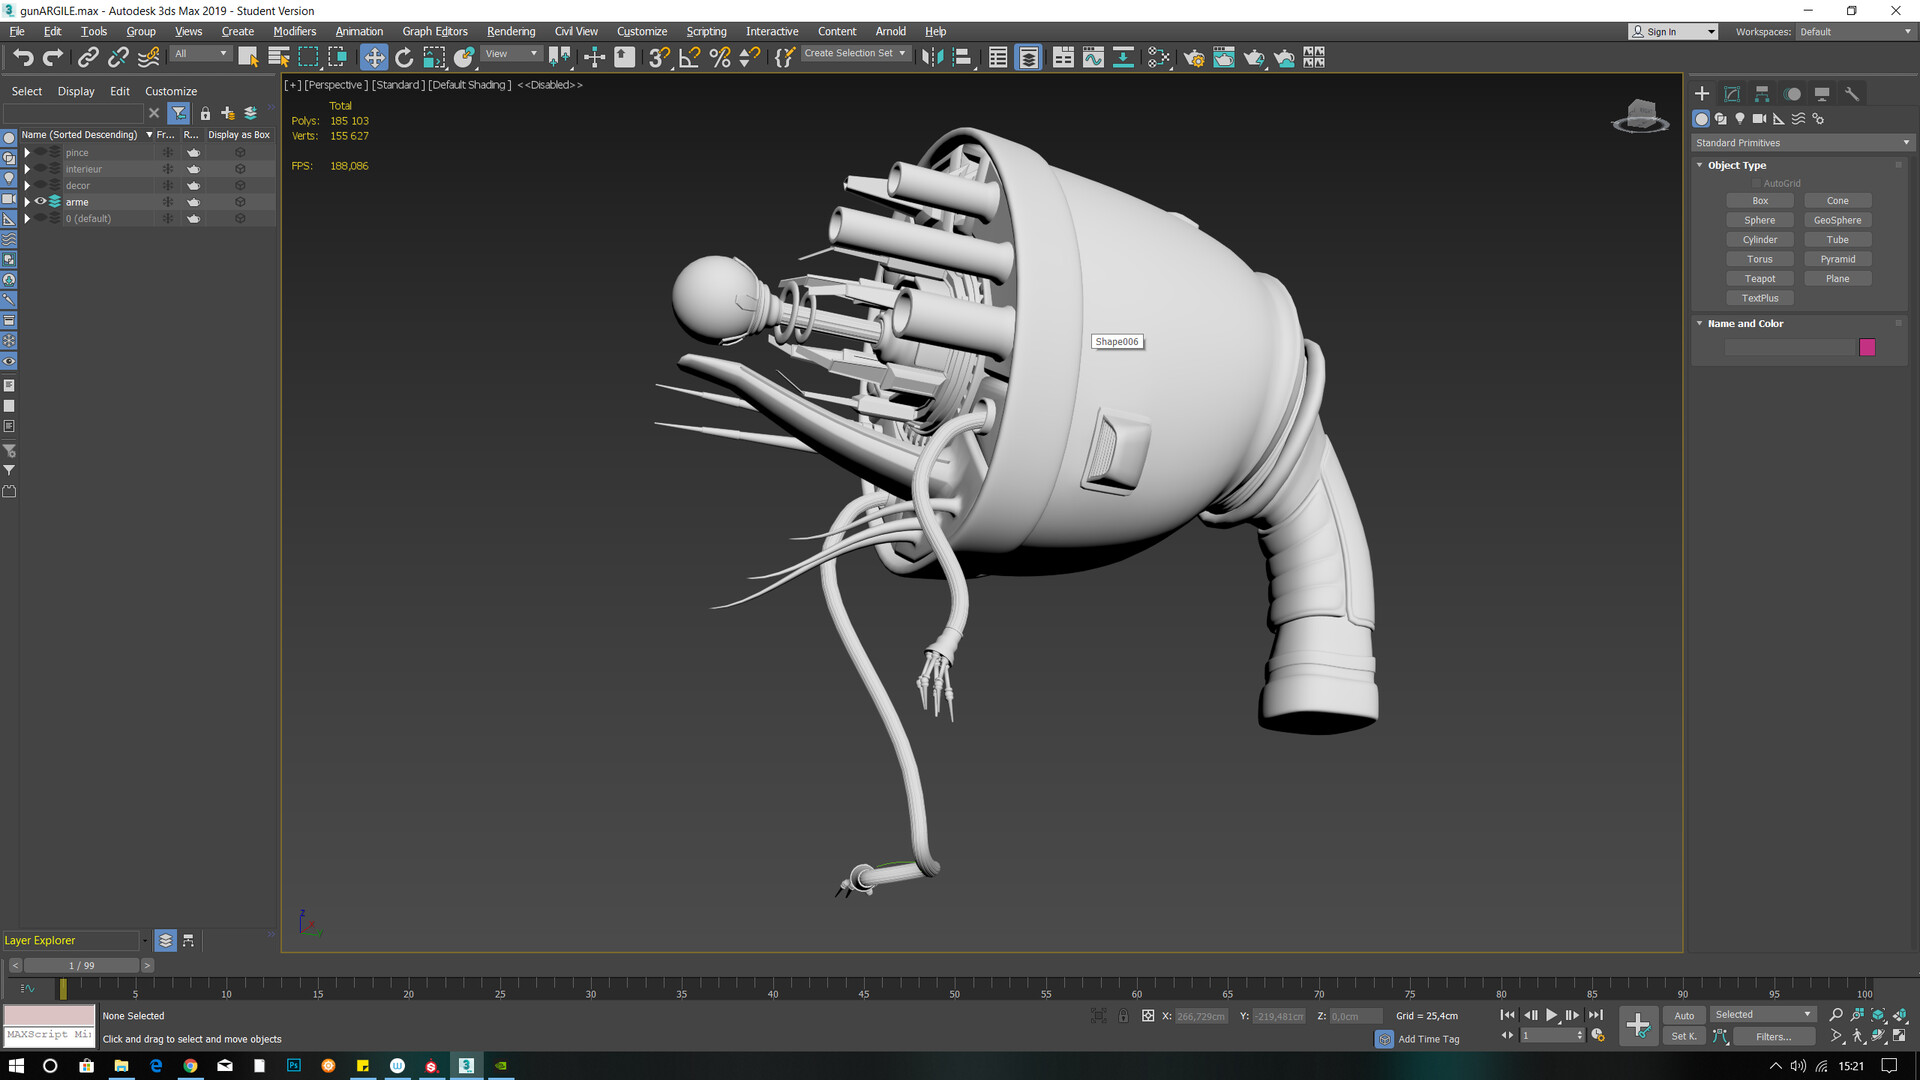
Task: Expand the interieur layer tree
Action: pyautogui.click(x=27, y=169)
